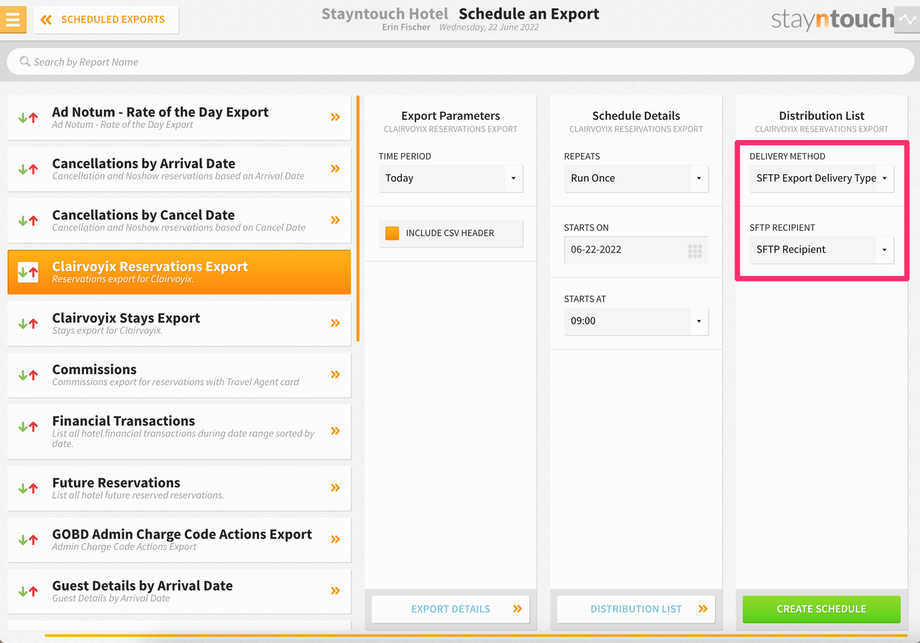Click the double chevron on Guest Details by Arrival Date
Viewport: 920px width, 643px height.
(x=335, y=590)
